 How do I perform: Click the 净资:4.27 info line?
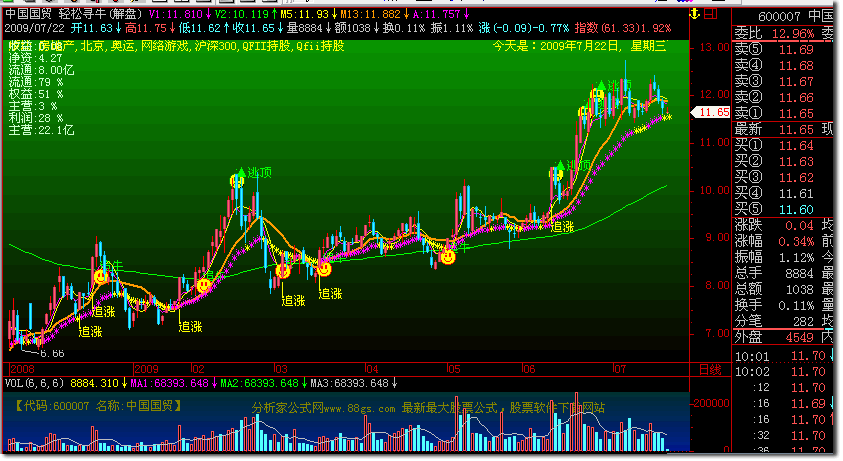click(35, 58)
